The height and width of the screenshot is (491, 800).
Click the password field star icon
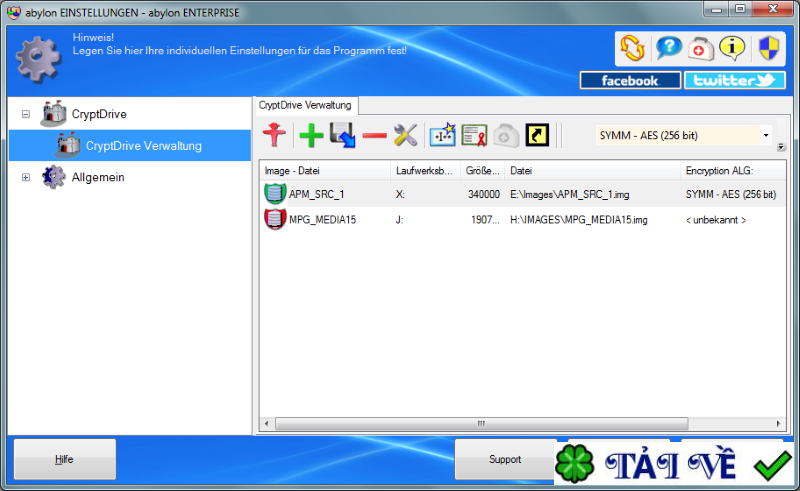(x=442, y=135)
